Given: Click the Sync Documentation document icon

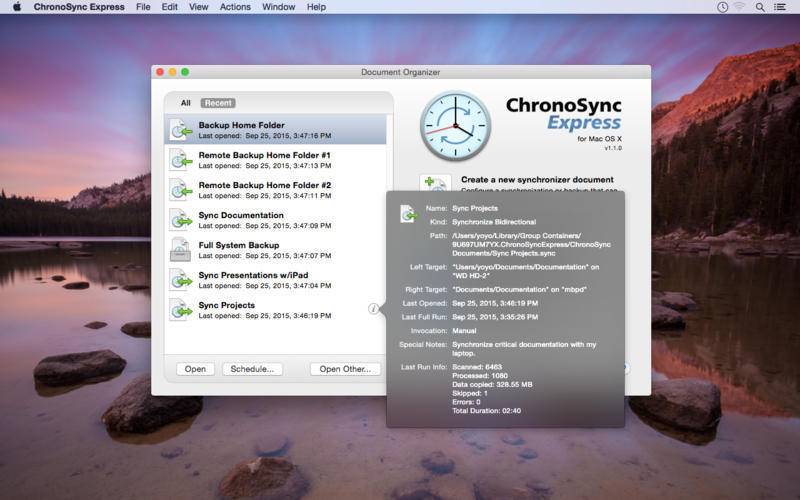Looking at the screenshot, I should tap(181, 220).
